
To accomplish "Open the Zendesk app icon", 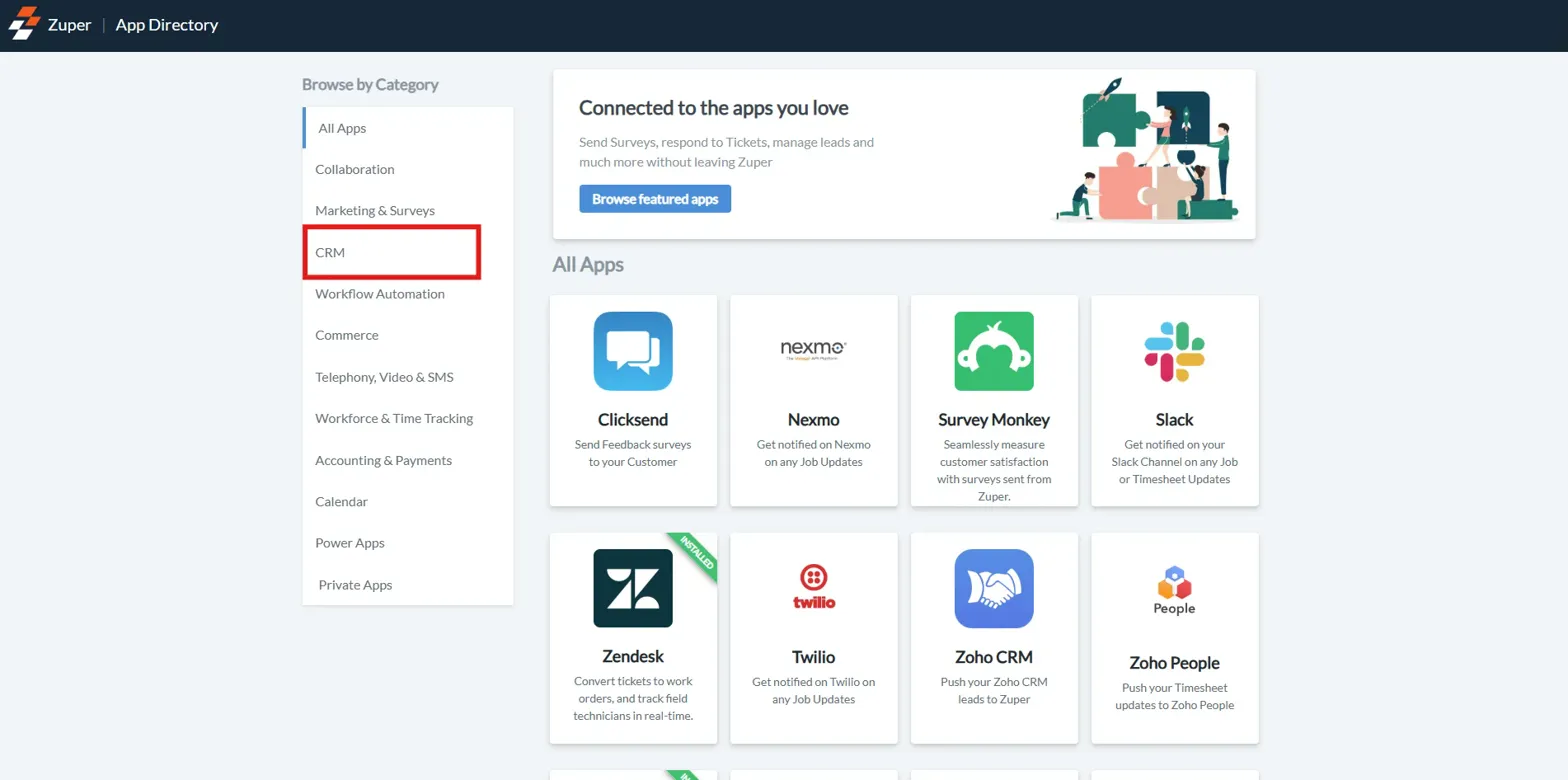I will [x=633, y=588].
